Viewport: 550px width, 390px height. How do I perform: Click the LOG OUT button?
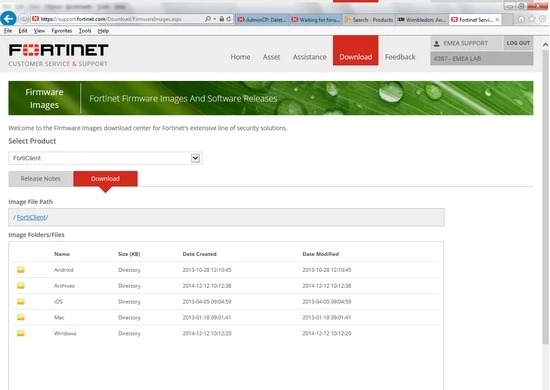(x=518, y=43)
